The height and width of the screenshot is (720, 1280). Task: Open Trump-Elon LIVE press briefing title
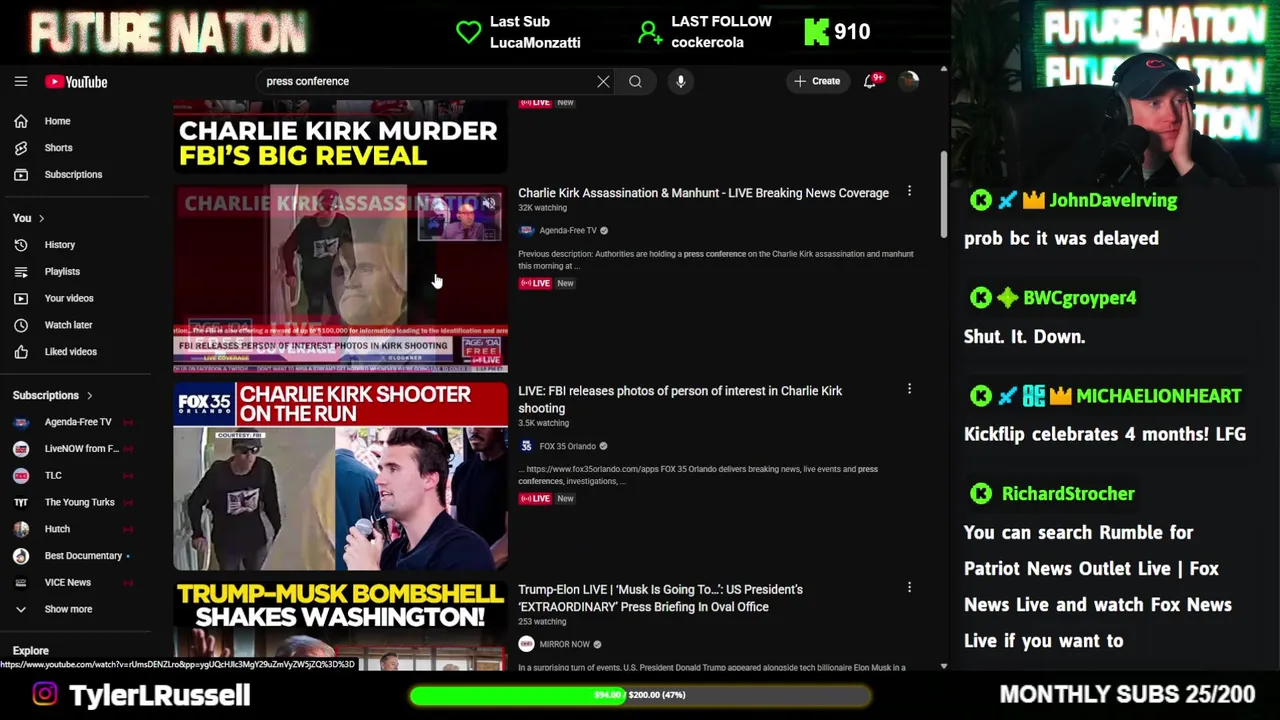point(660,598)
